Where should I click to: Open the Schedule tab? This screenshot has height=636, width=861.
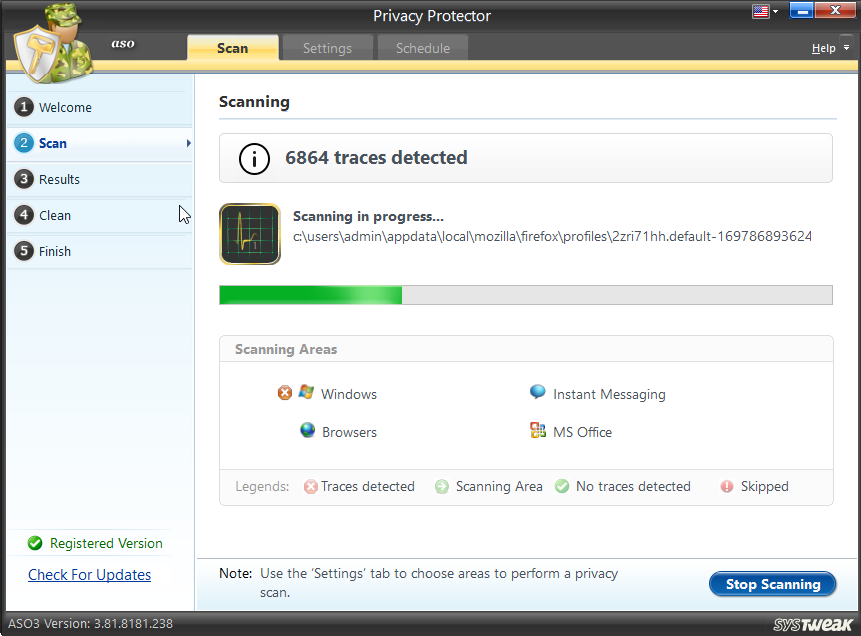point(421,47)
